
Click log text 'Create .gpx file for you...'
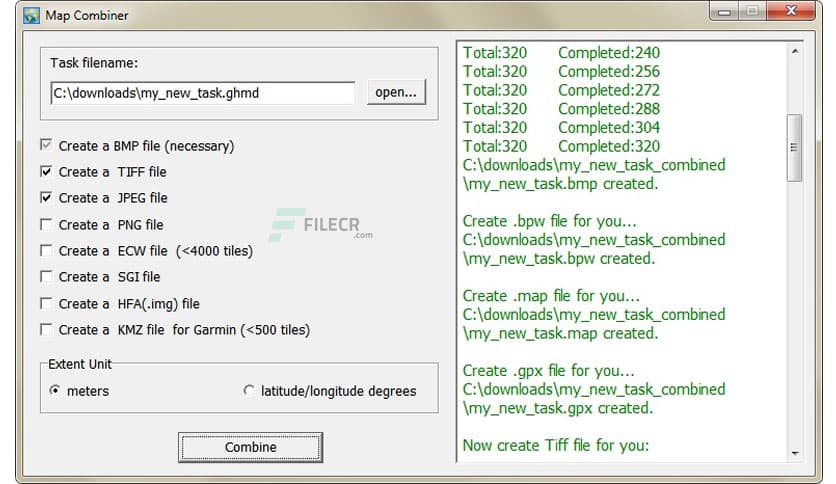point(548,370)
